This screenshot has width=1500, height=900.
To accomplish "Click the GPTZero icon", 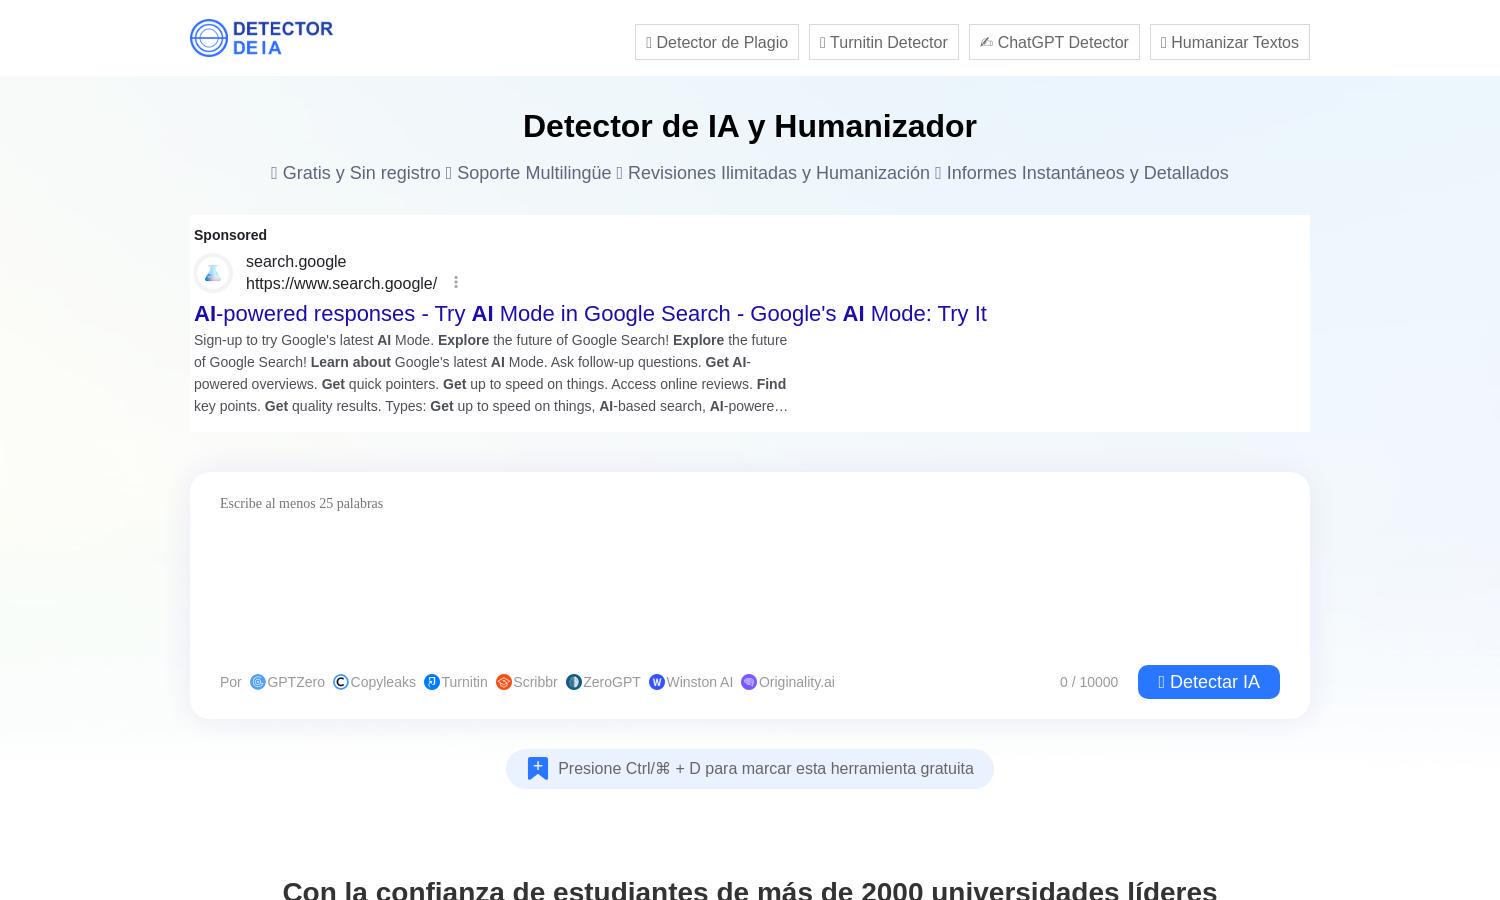I will pyautogui.click(x=258, y=682).
